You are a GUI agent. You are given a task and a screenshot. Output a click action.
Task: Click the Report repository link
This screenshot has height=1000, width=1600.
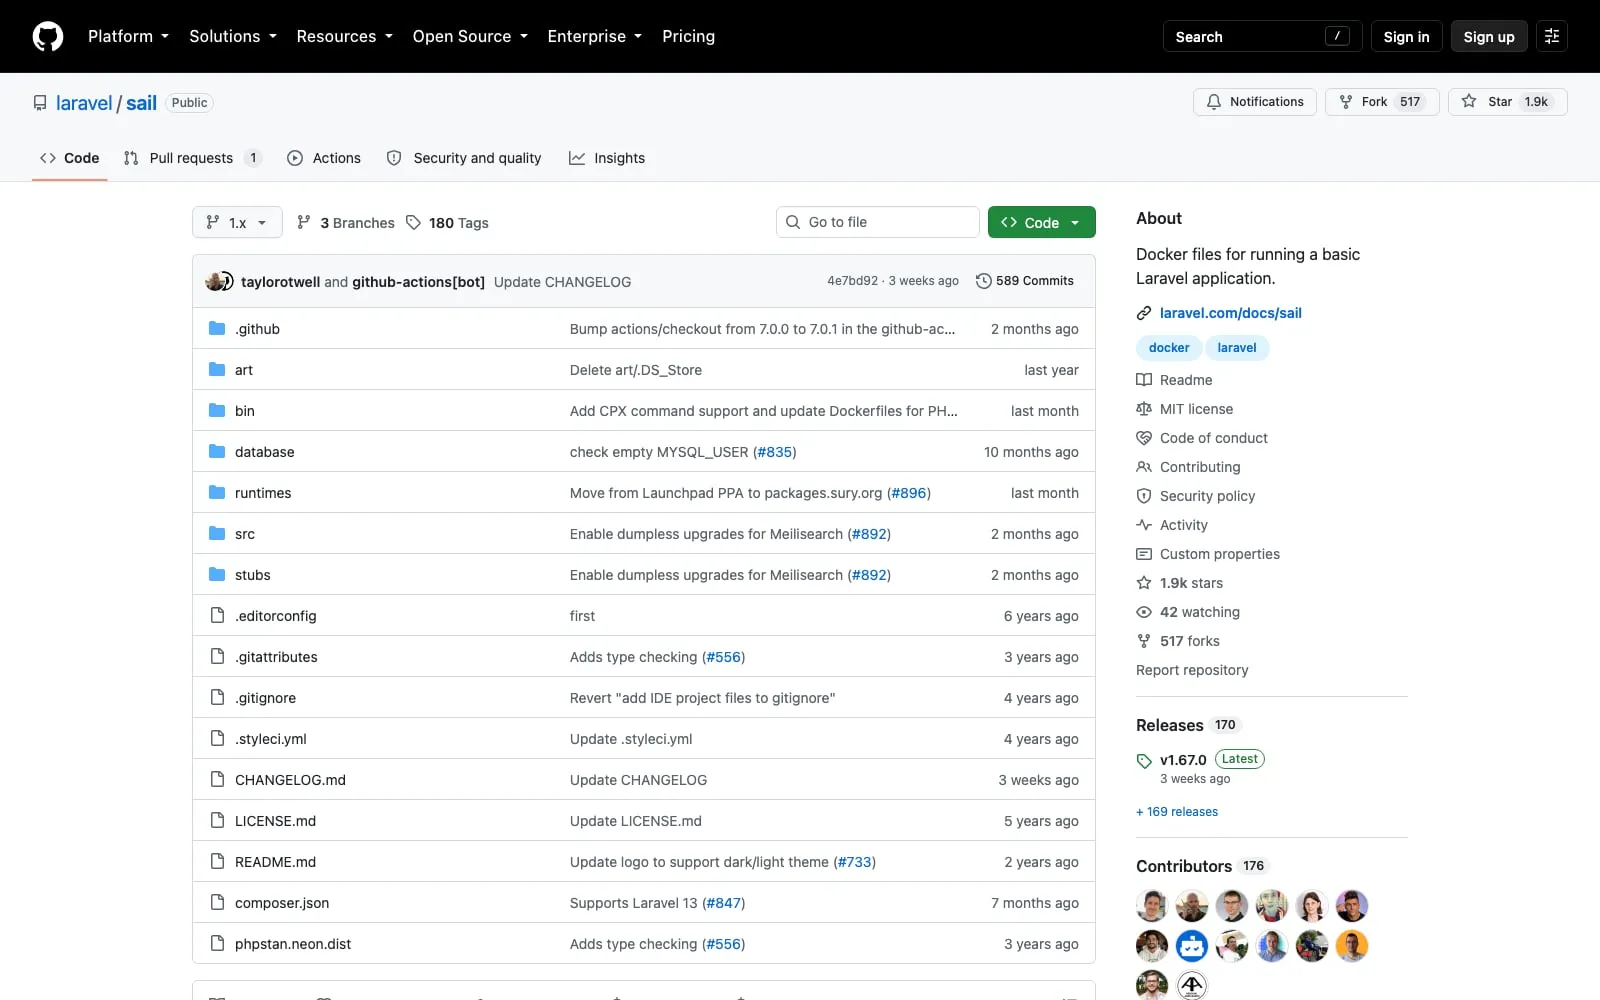click(x=1192, y=670)
